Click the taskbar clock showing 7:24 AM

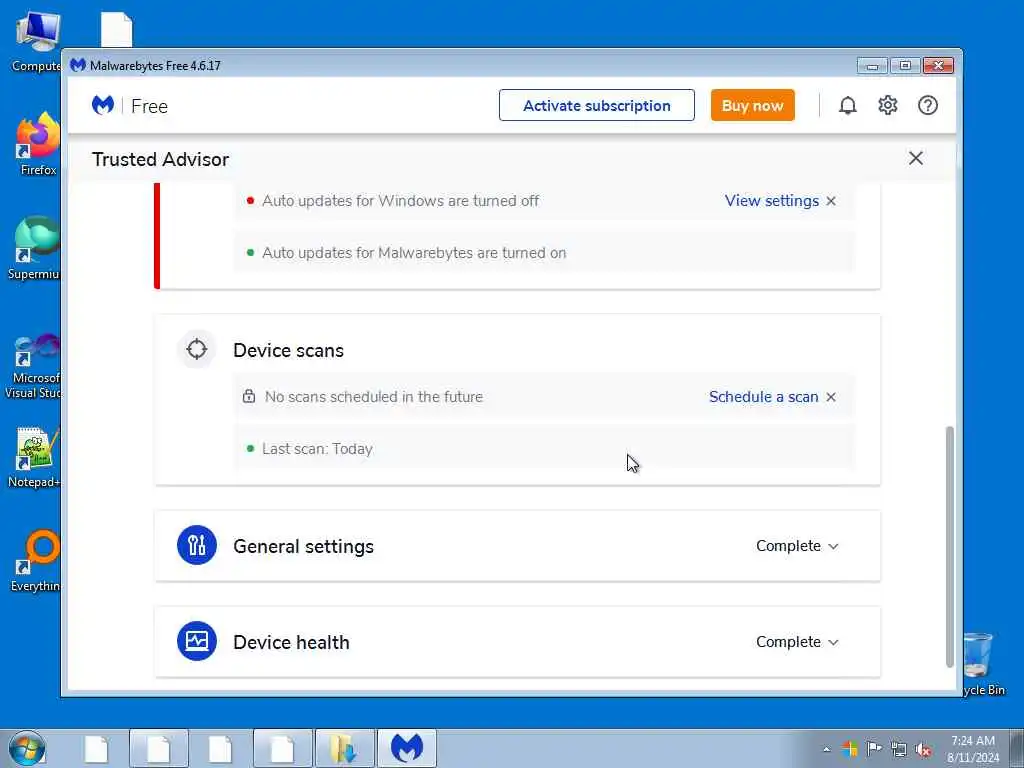pos(972,748)
